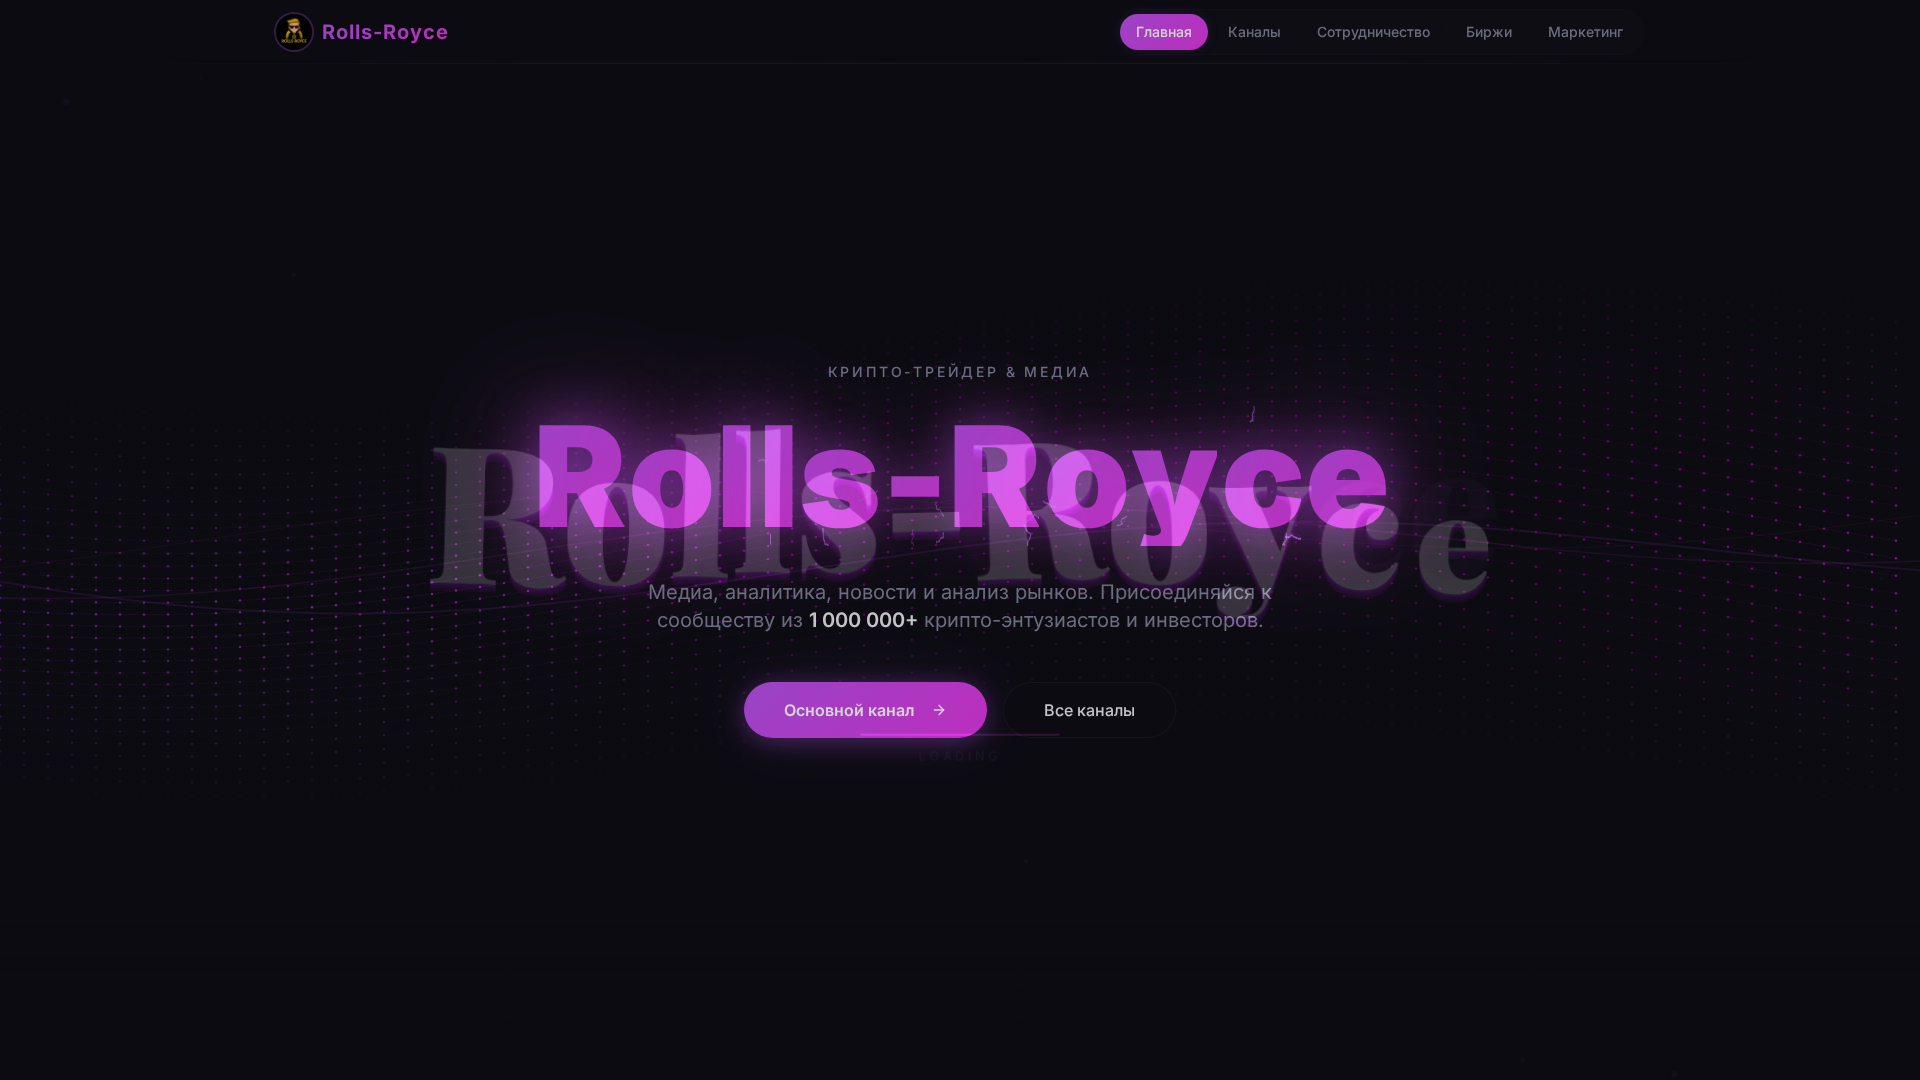Viewport: 1920px width, 1080px height.
Task: Click the КРИПТО-ТРЕЙДЕР & МЕДИА subtitle text
Action: coord(959,372)
